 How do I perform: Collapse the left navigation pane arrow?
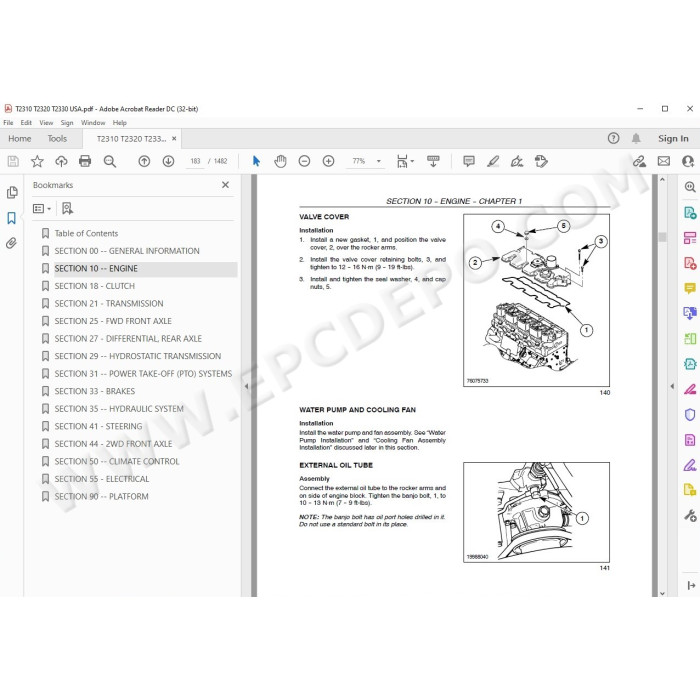coord(246,386)
